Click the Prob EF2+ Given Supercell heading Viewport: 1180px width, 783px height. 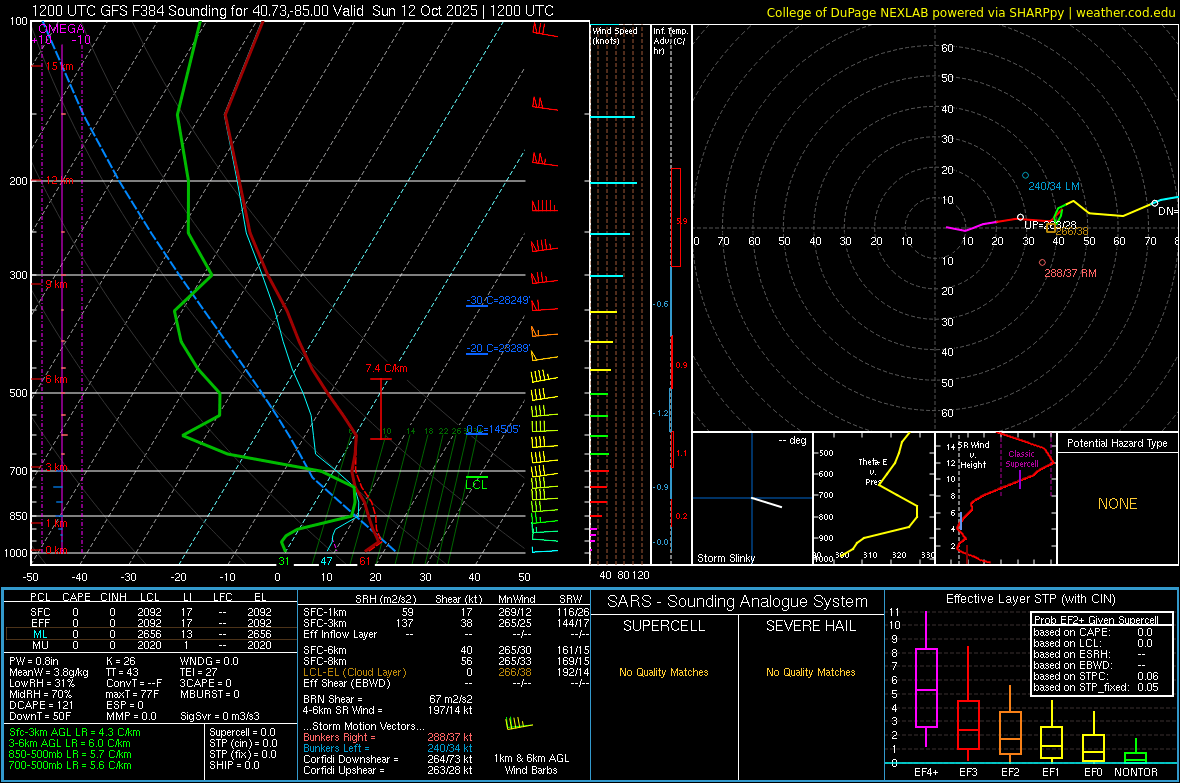[1096, 620]
